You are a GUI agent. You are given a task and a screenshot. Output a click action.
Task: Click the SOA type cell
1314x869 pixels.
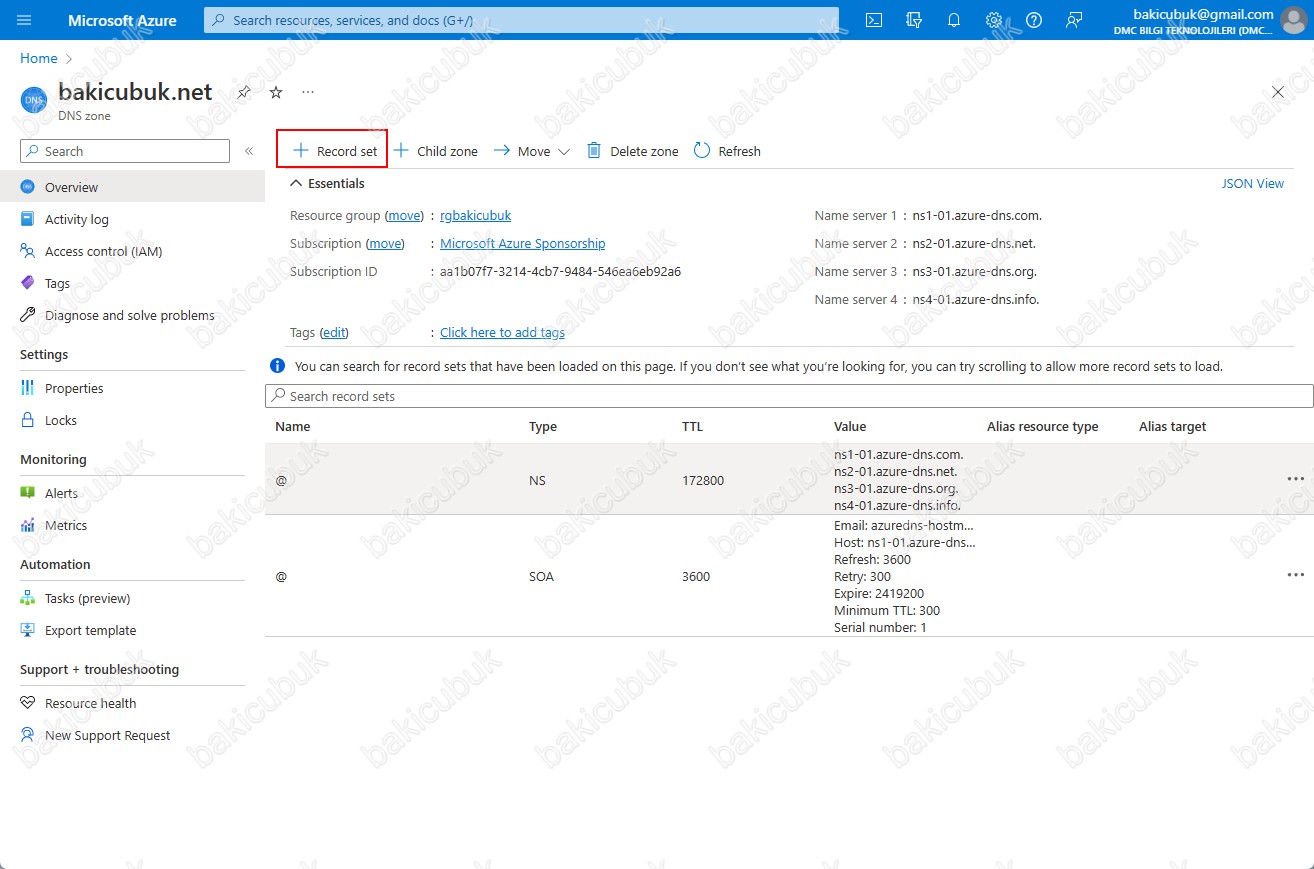pyautogui.click(x=541, y=576)
